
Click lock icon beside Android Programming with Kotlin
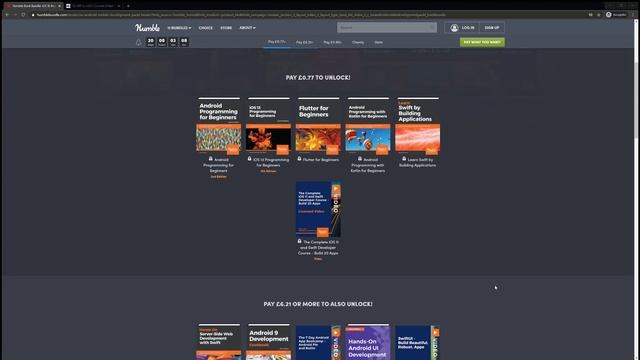pos(360,159)
